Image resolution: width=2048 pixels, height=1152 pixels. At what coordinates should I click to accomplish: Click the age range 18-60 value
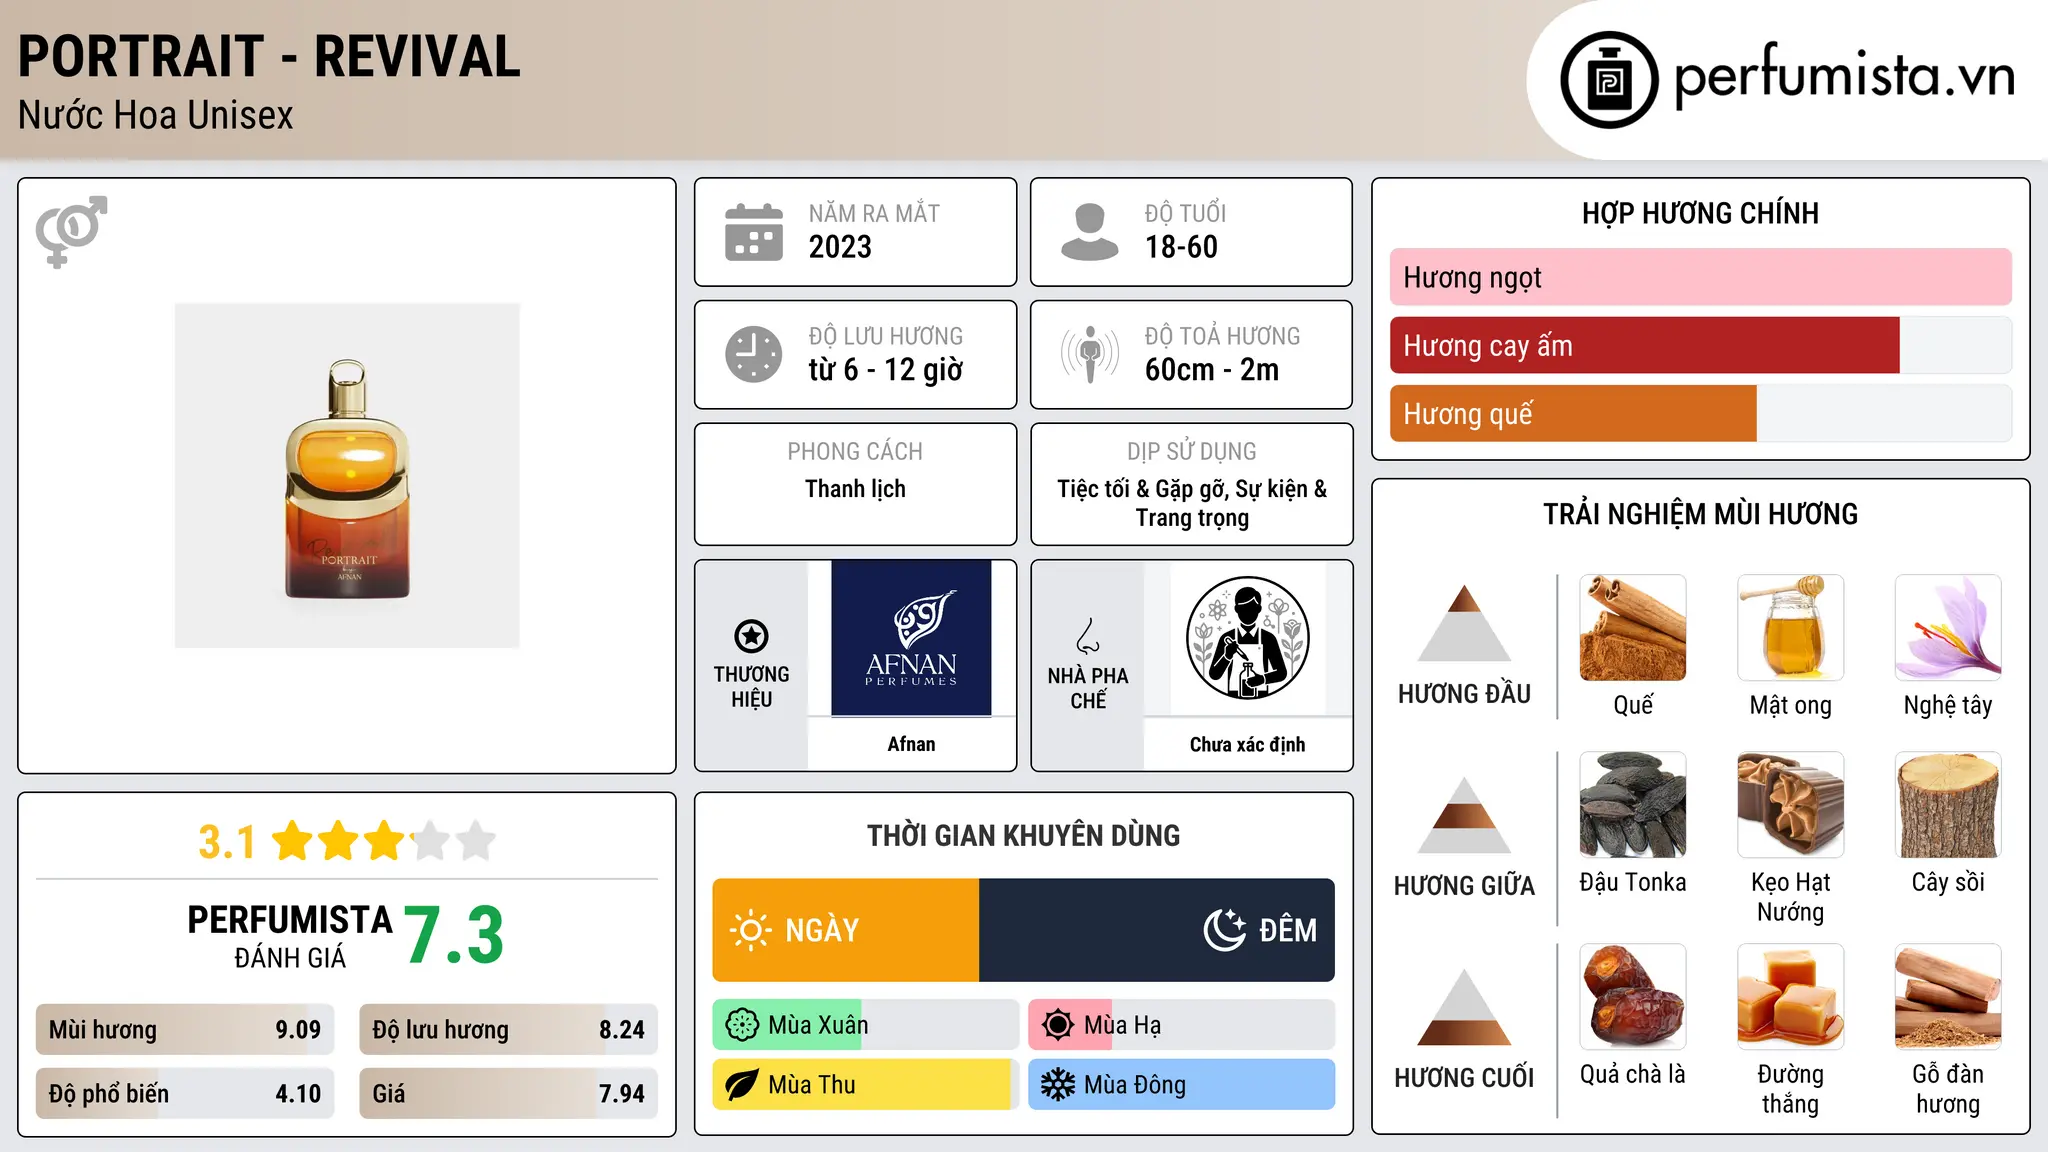click(1181, 247)
